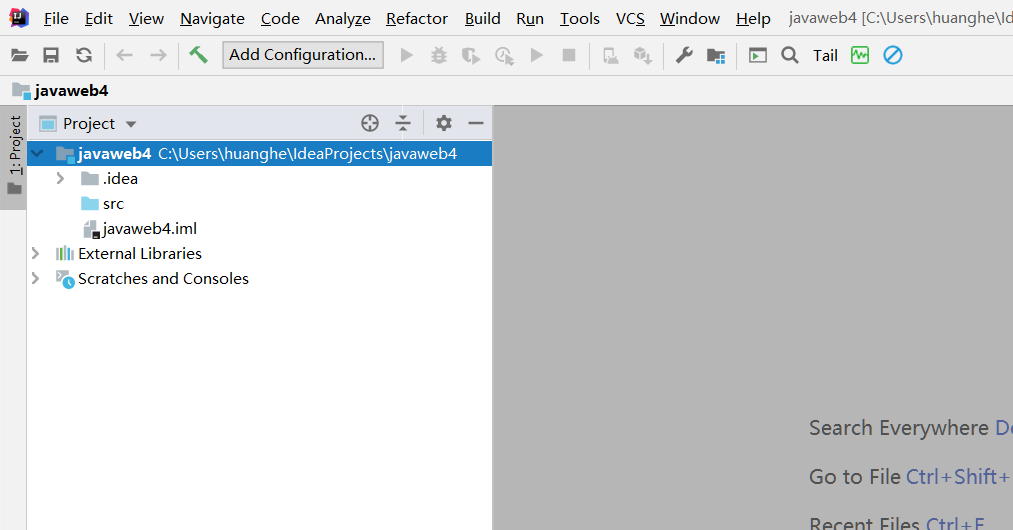Open the Analyze menu
This screenshot has height=530, width=1013.
342,19
